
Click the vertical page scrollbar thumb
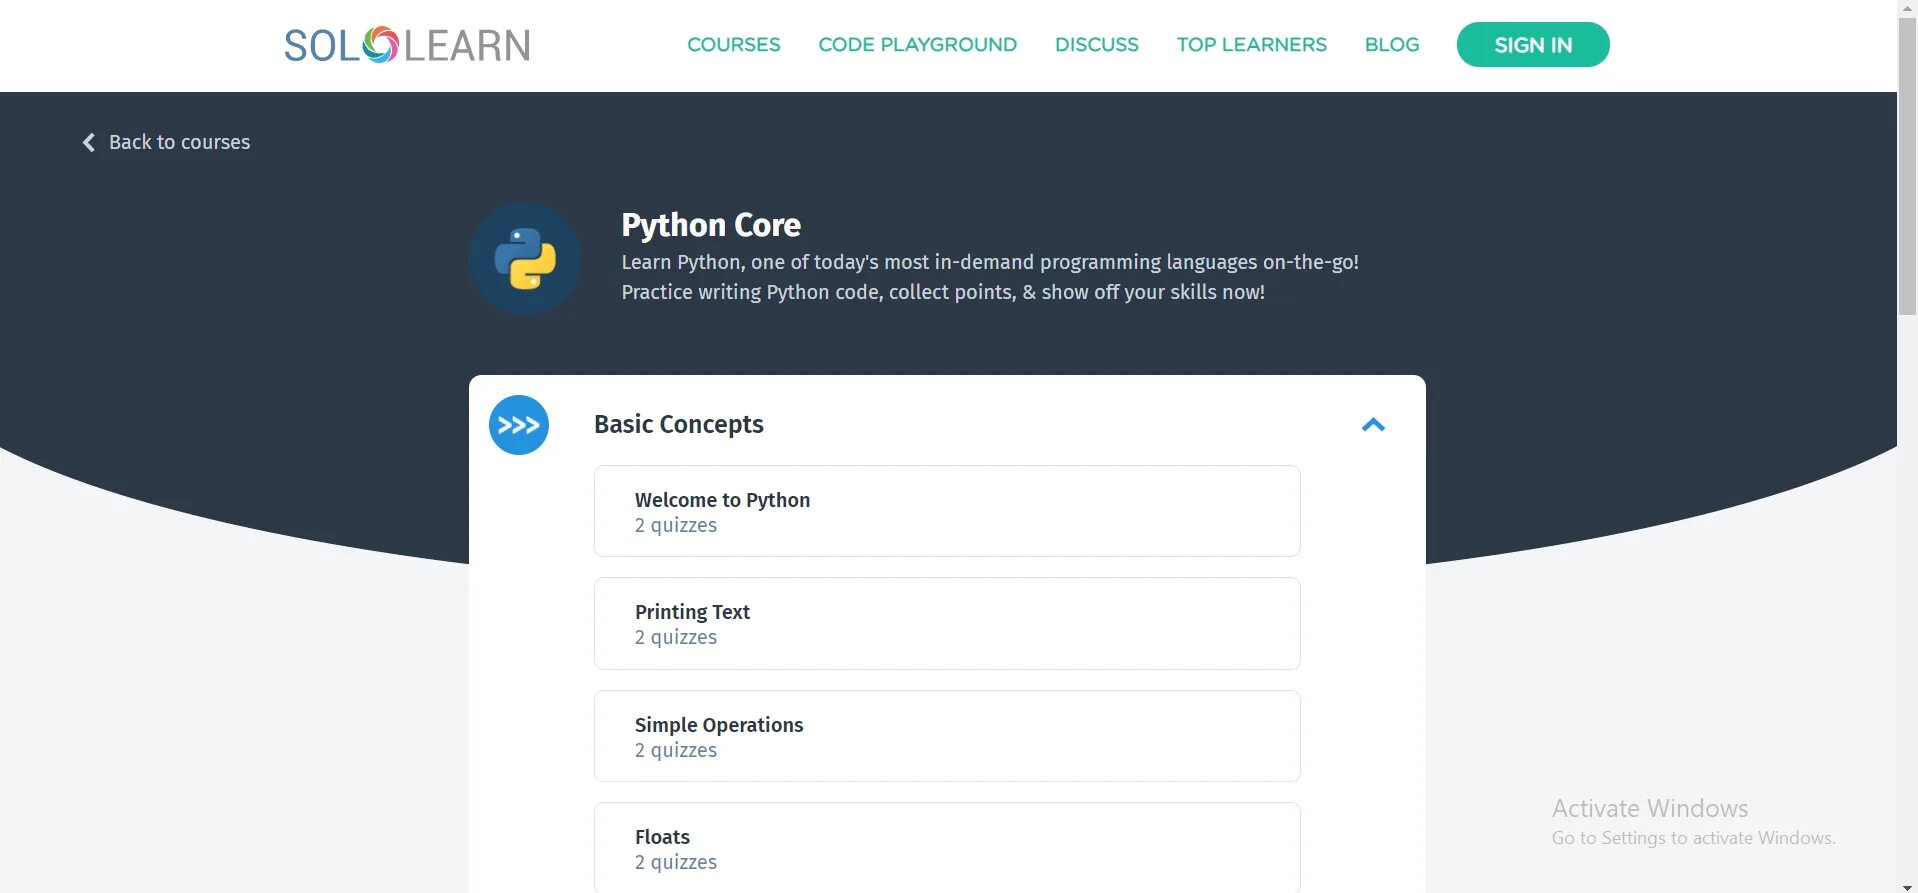click(1907, 165)
